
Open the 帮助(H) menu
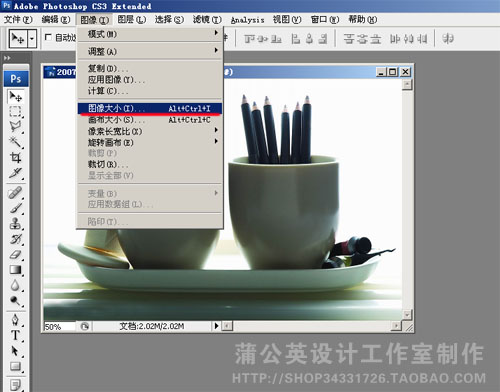point(363,20)
